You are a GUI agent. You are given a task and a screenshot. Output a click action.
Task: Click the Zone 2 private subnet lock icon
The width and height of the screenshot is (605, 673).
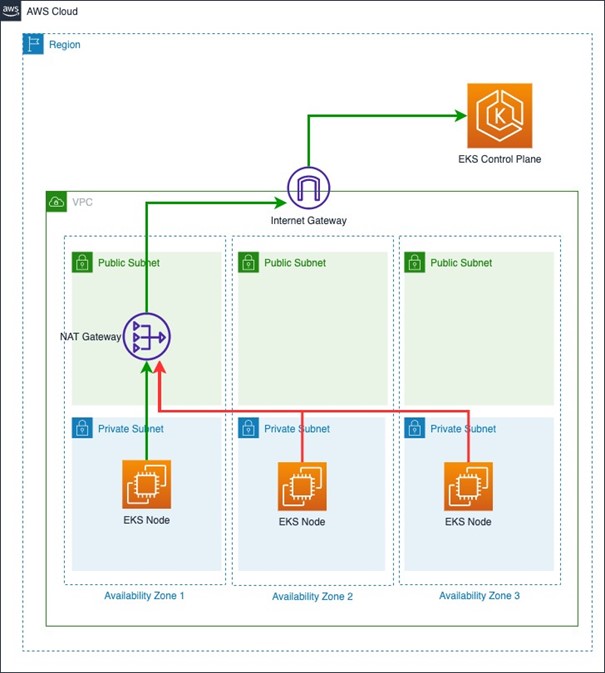click(x=248, y=428)
